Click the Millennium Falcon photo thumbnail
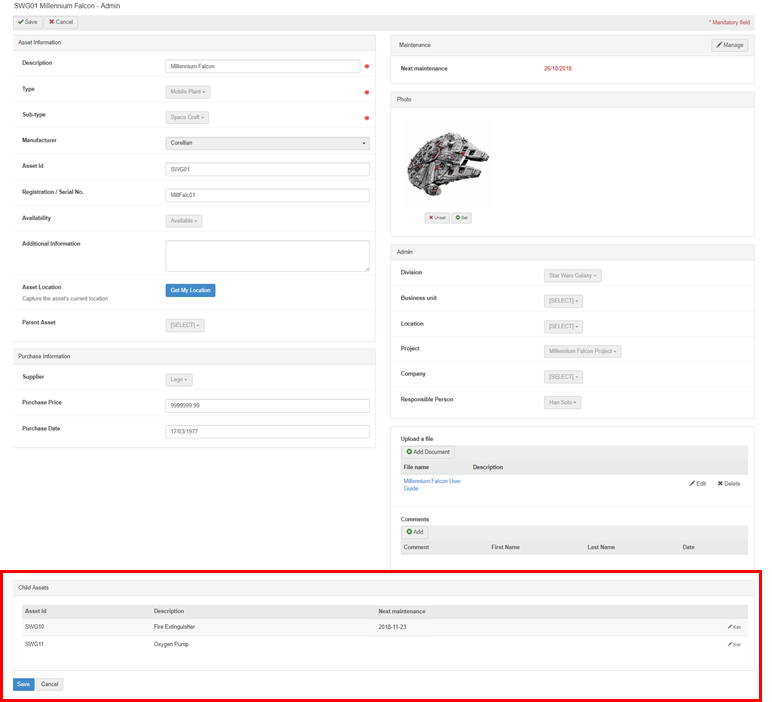Viewport: 772px width, 702px height. pyautogui.click(x=448, y=164)
